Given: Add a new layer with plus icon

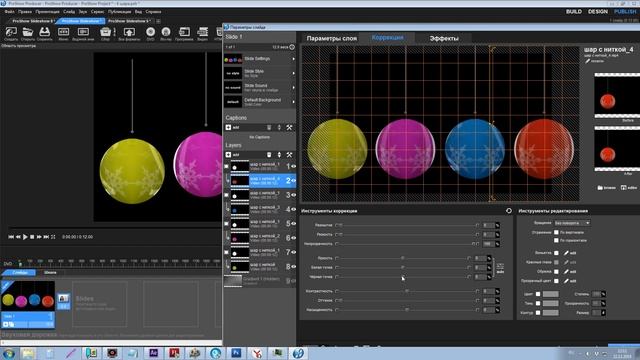Looking at the screenshot, I should 229,155.
